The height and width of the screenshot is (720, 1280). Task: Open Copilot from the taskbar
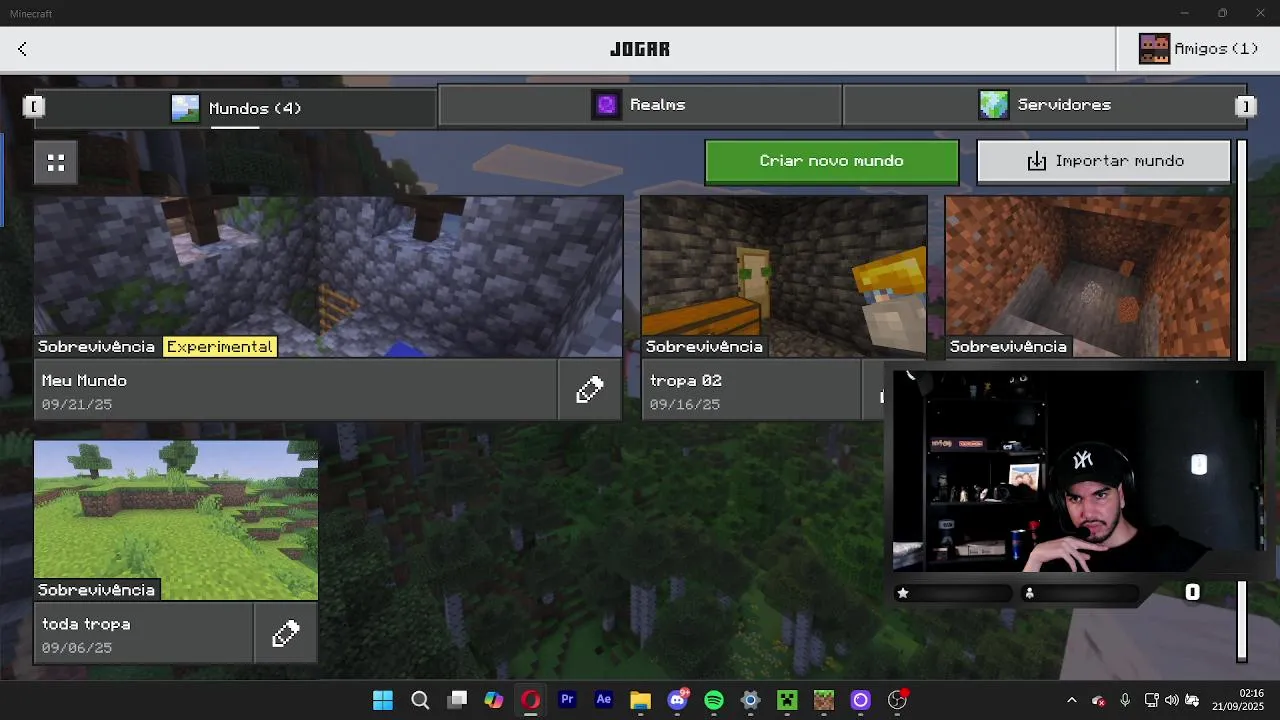[494, 700]
